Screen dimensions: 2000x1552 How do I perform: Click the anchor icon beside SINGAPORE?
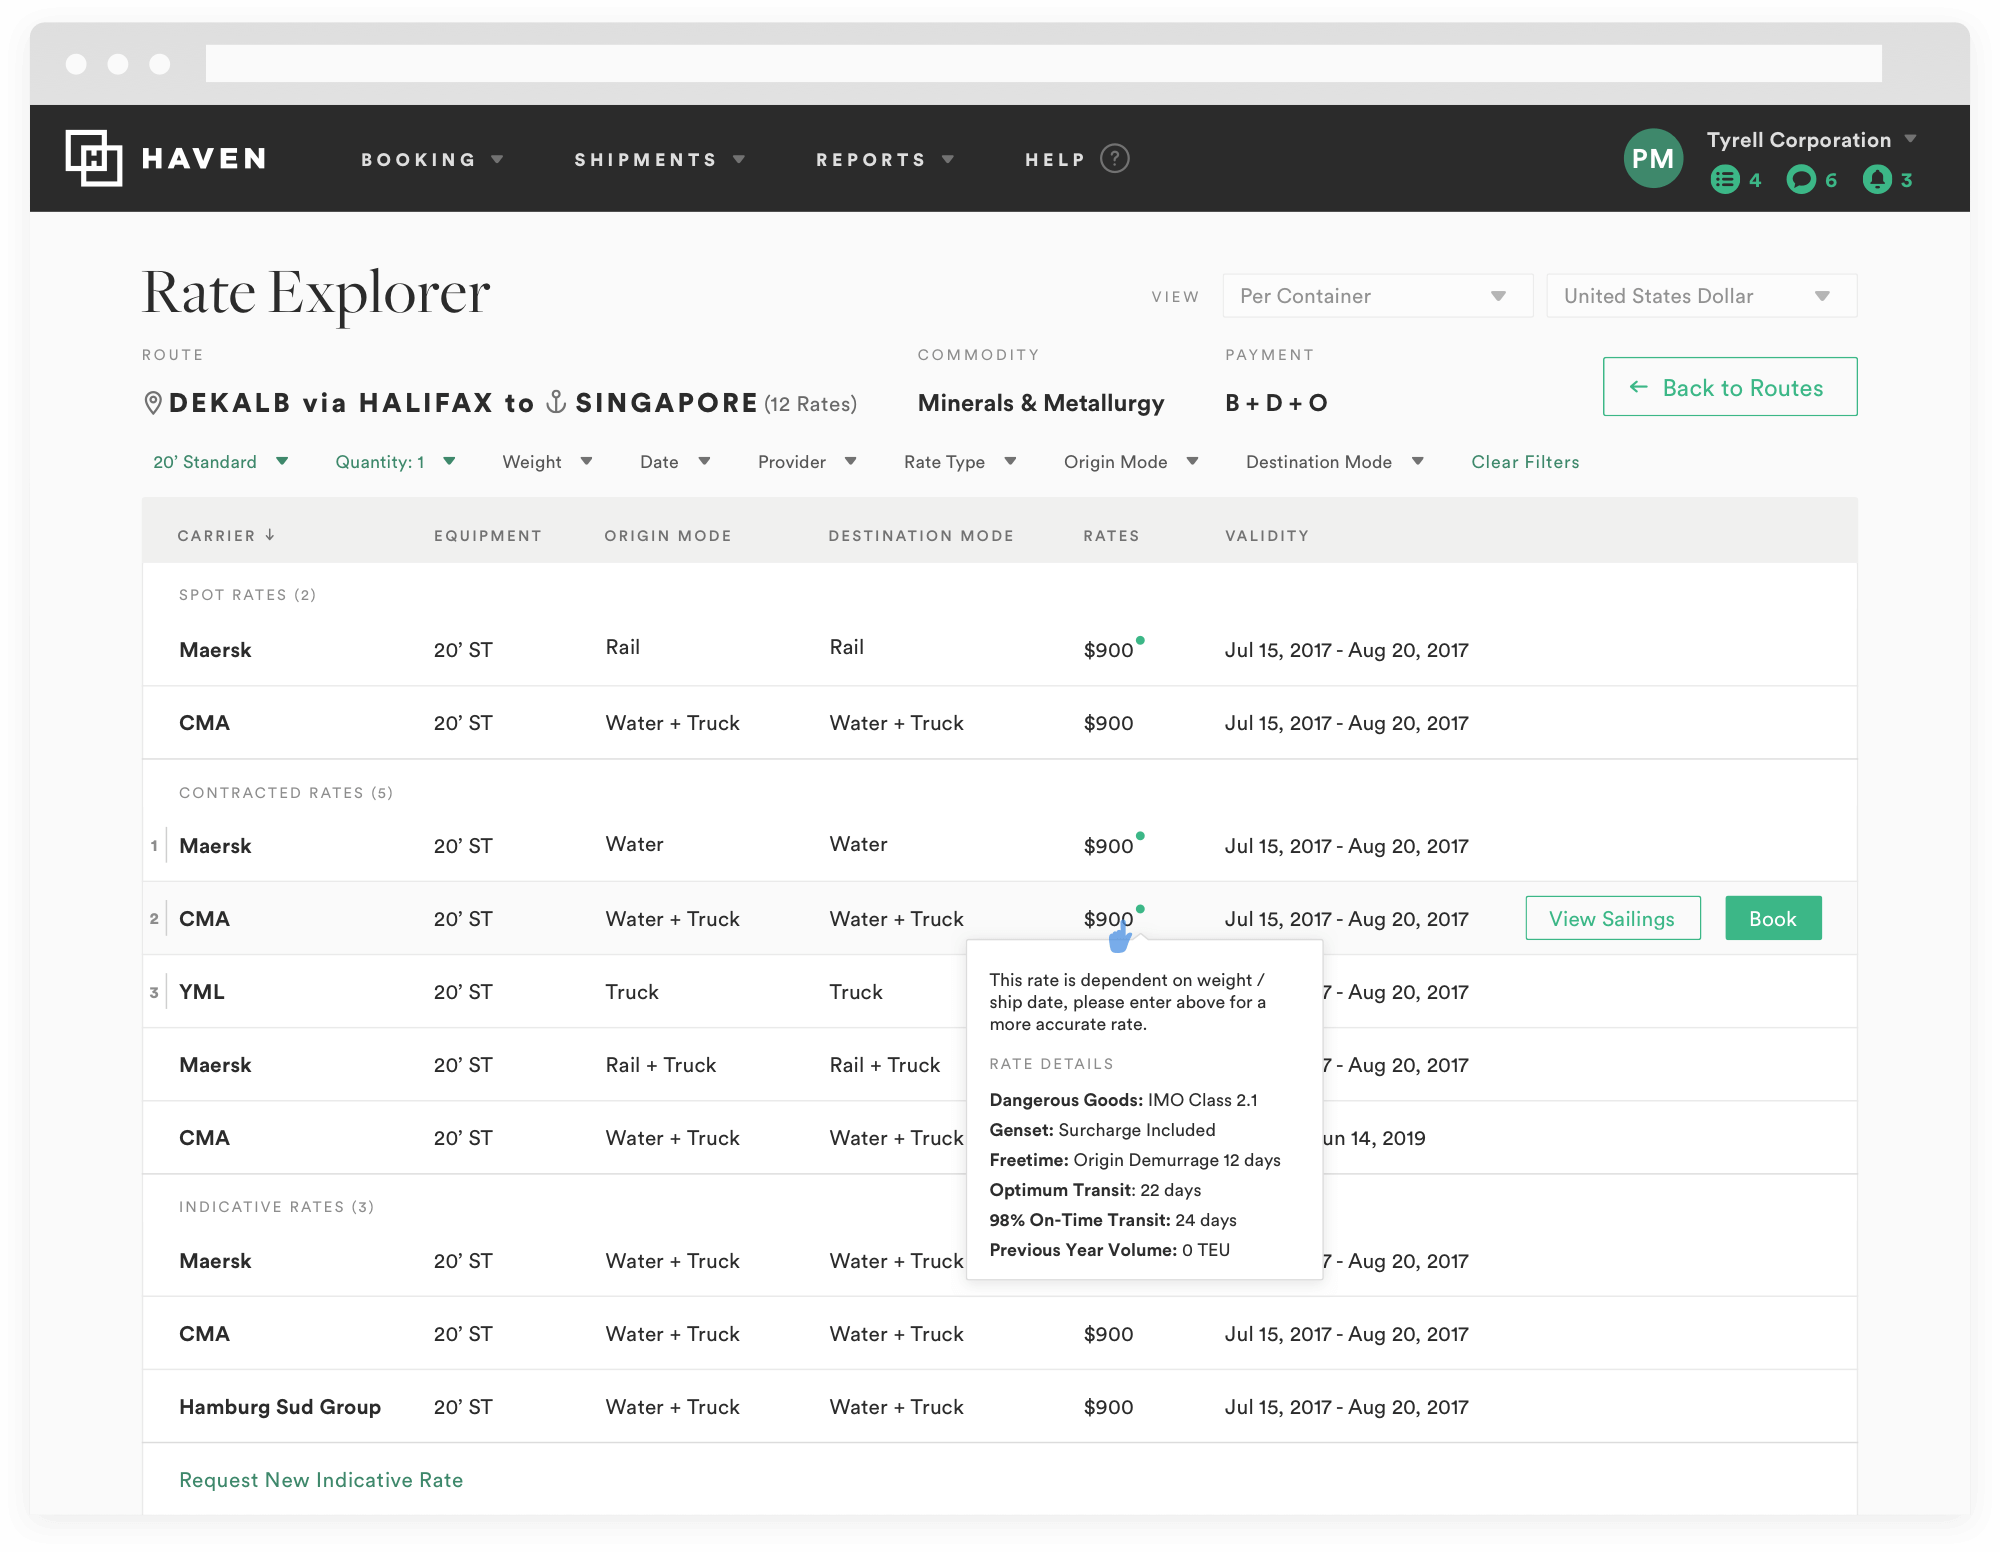[x=556, y=402]
